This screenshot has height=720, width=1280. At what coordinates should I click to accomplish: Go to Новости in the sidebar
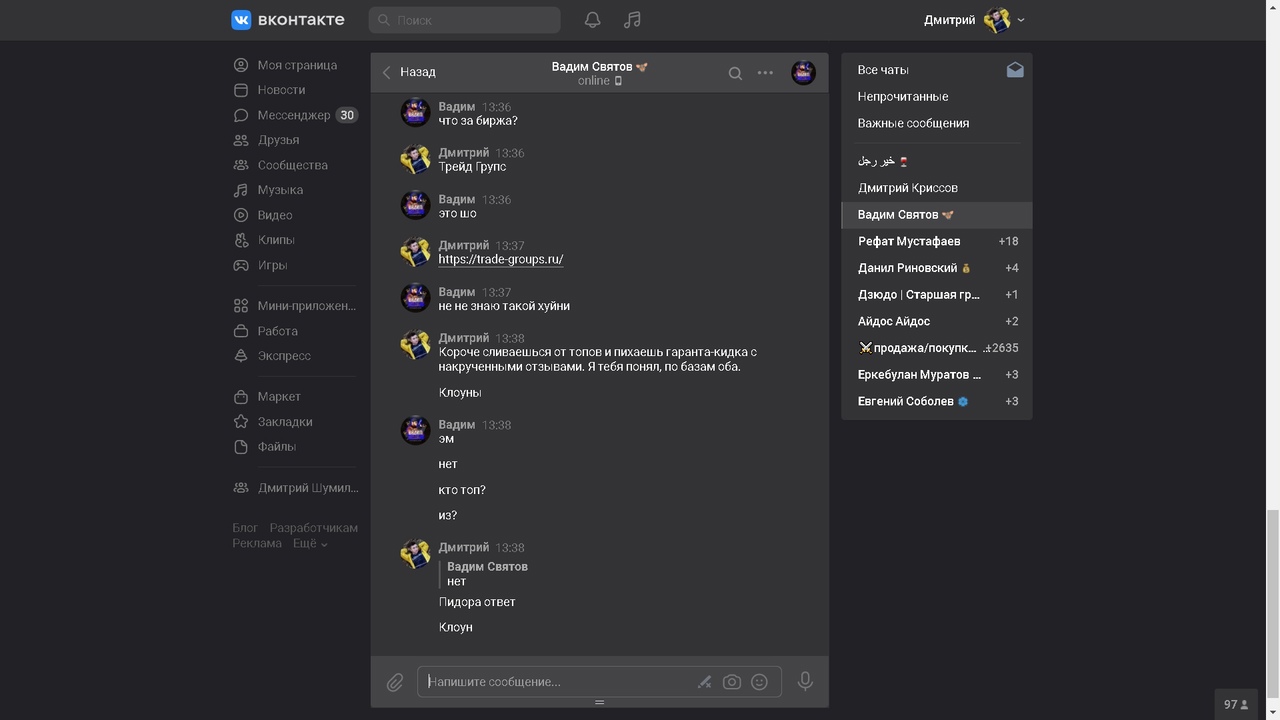[x=281, y=90]
